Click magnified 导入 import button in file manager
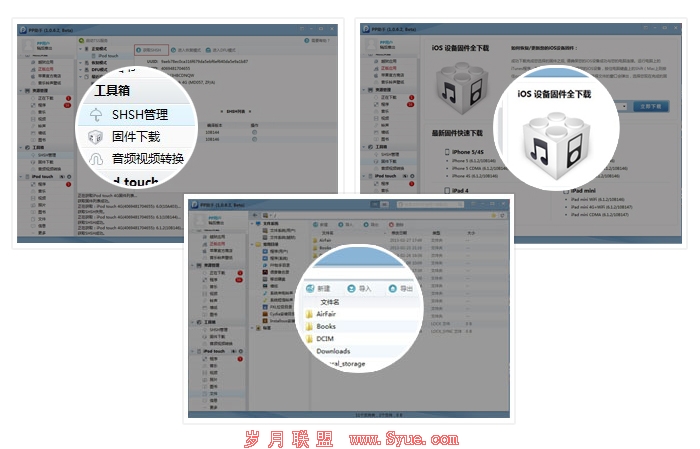Image resolution: width=700 pixels, height=449 pixels. point(360,289)
